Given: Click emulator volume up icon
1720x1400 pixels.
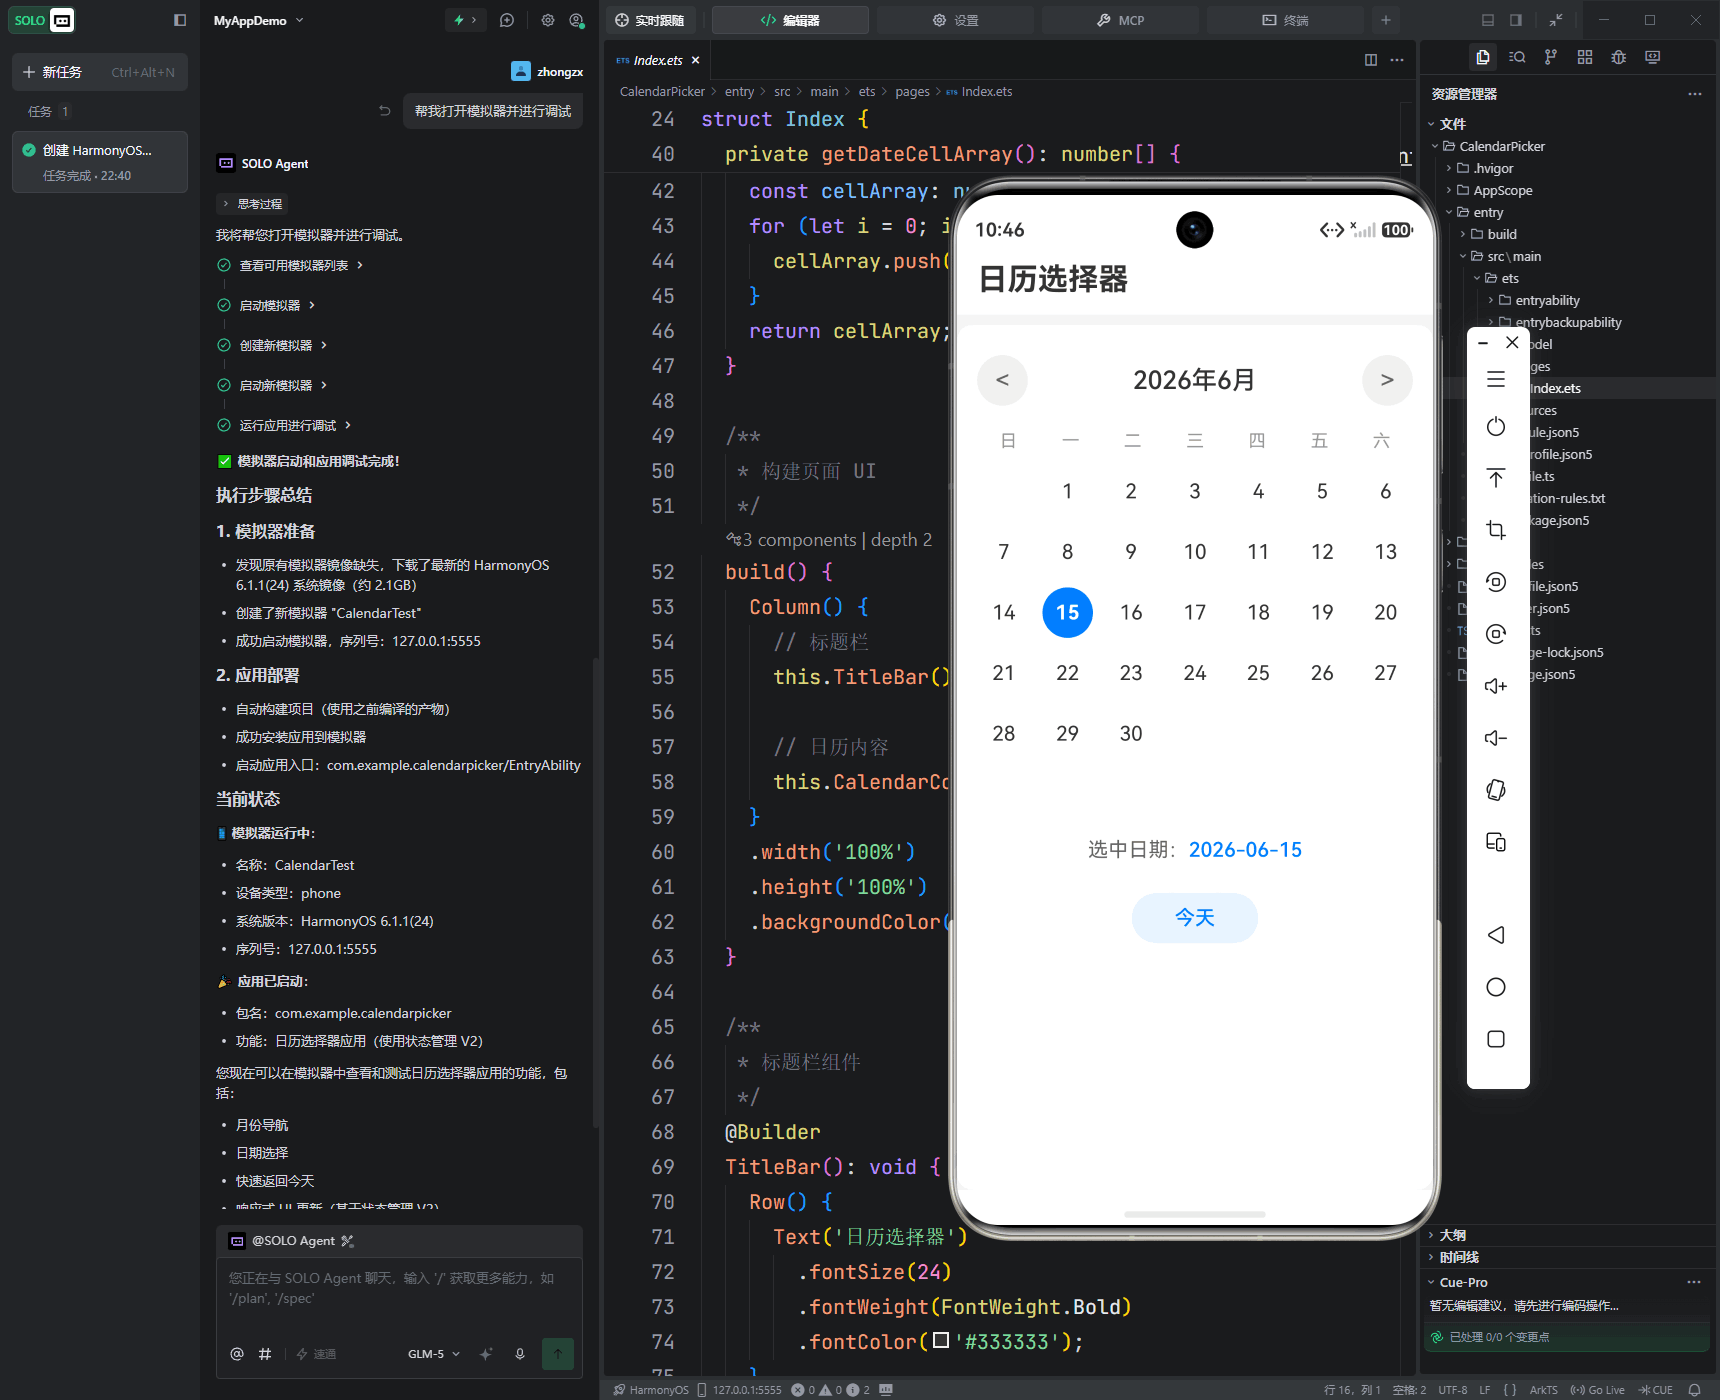Looking at the screenshot, I should coord(1496,686).
